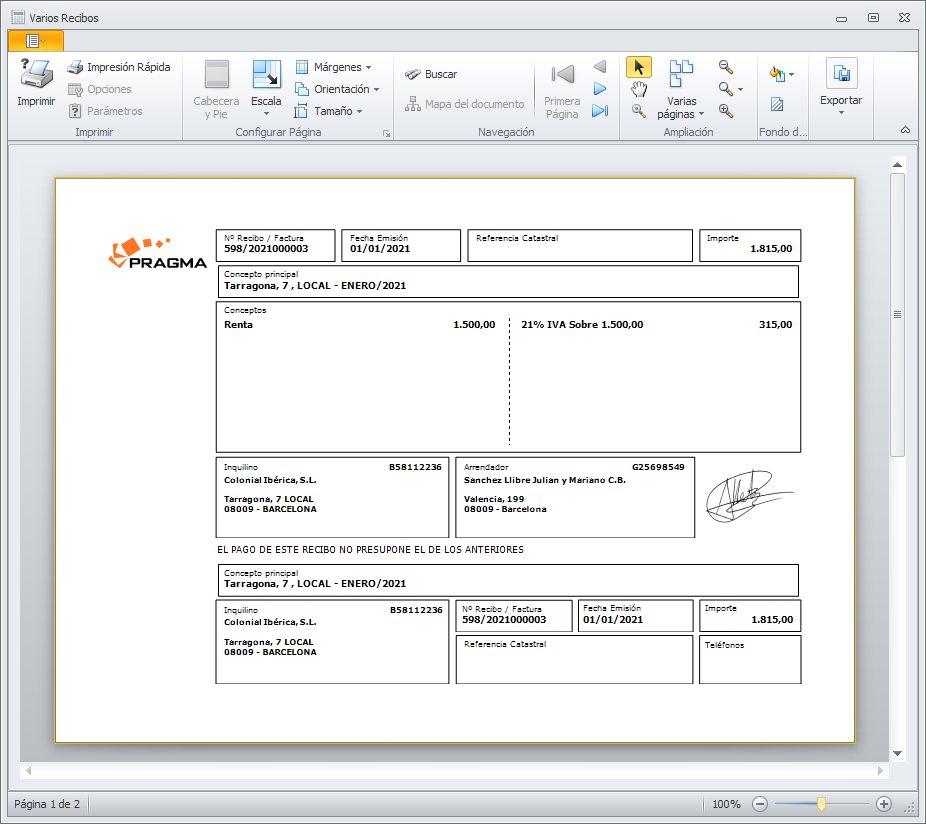Click the 'Página 1 de 2' status text
This screenshot has width=926, height=824.
47,804
